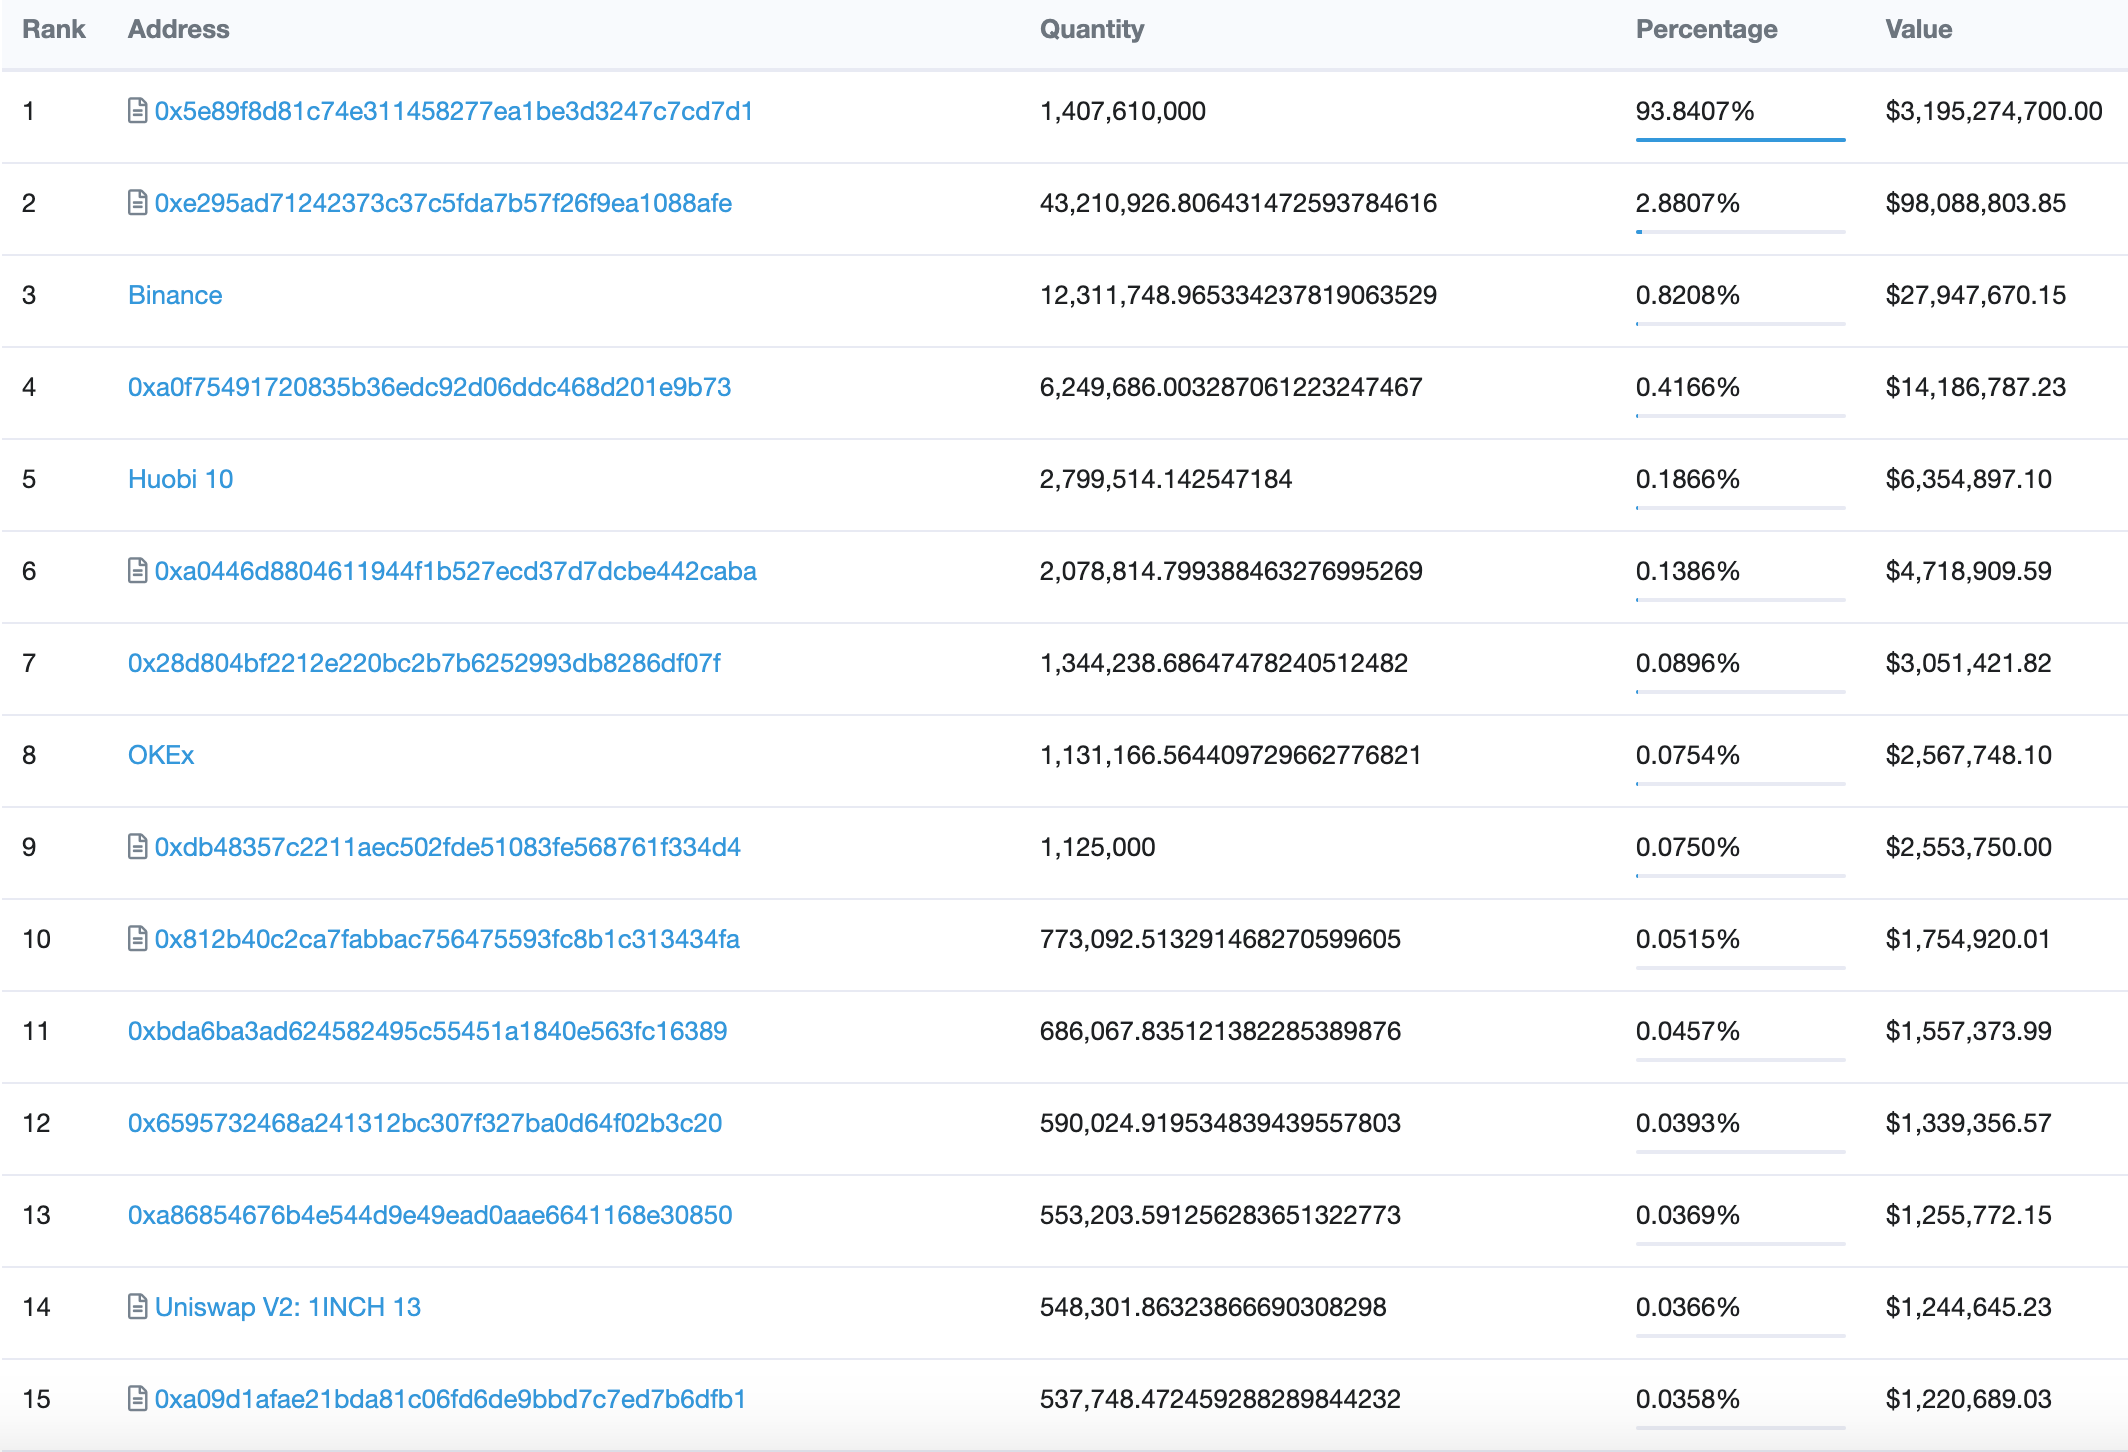Viewport: 2128px width, 1452px height.
Task: Open the Uniswap V2: 1INCH 13 link
Action: [x=288, y=1307]
